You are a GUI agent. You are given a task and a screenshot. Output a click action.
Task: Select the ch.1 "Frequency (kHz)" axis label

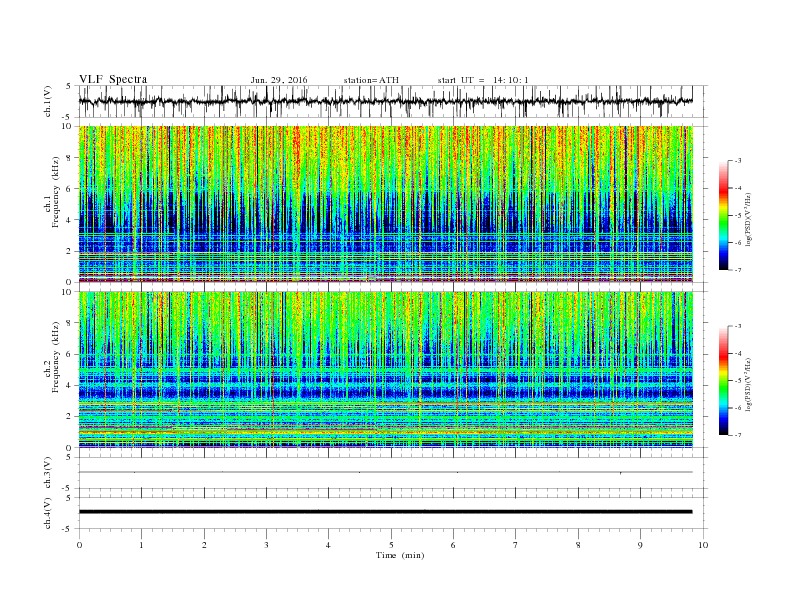(x=56, y=192)
